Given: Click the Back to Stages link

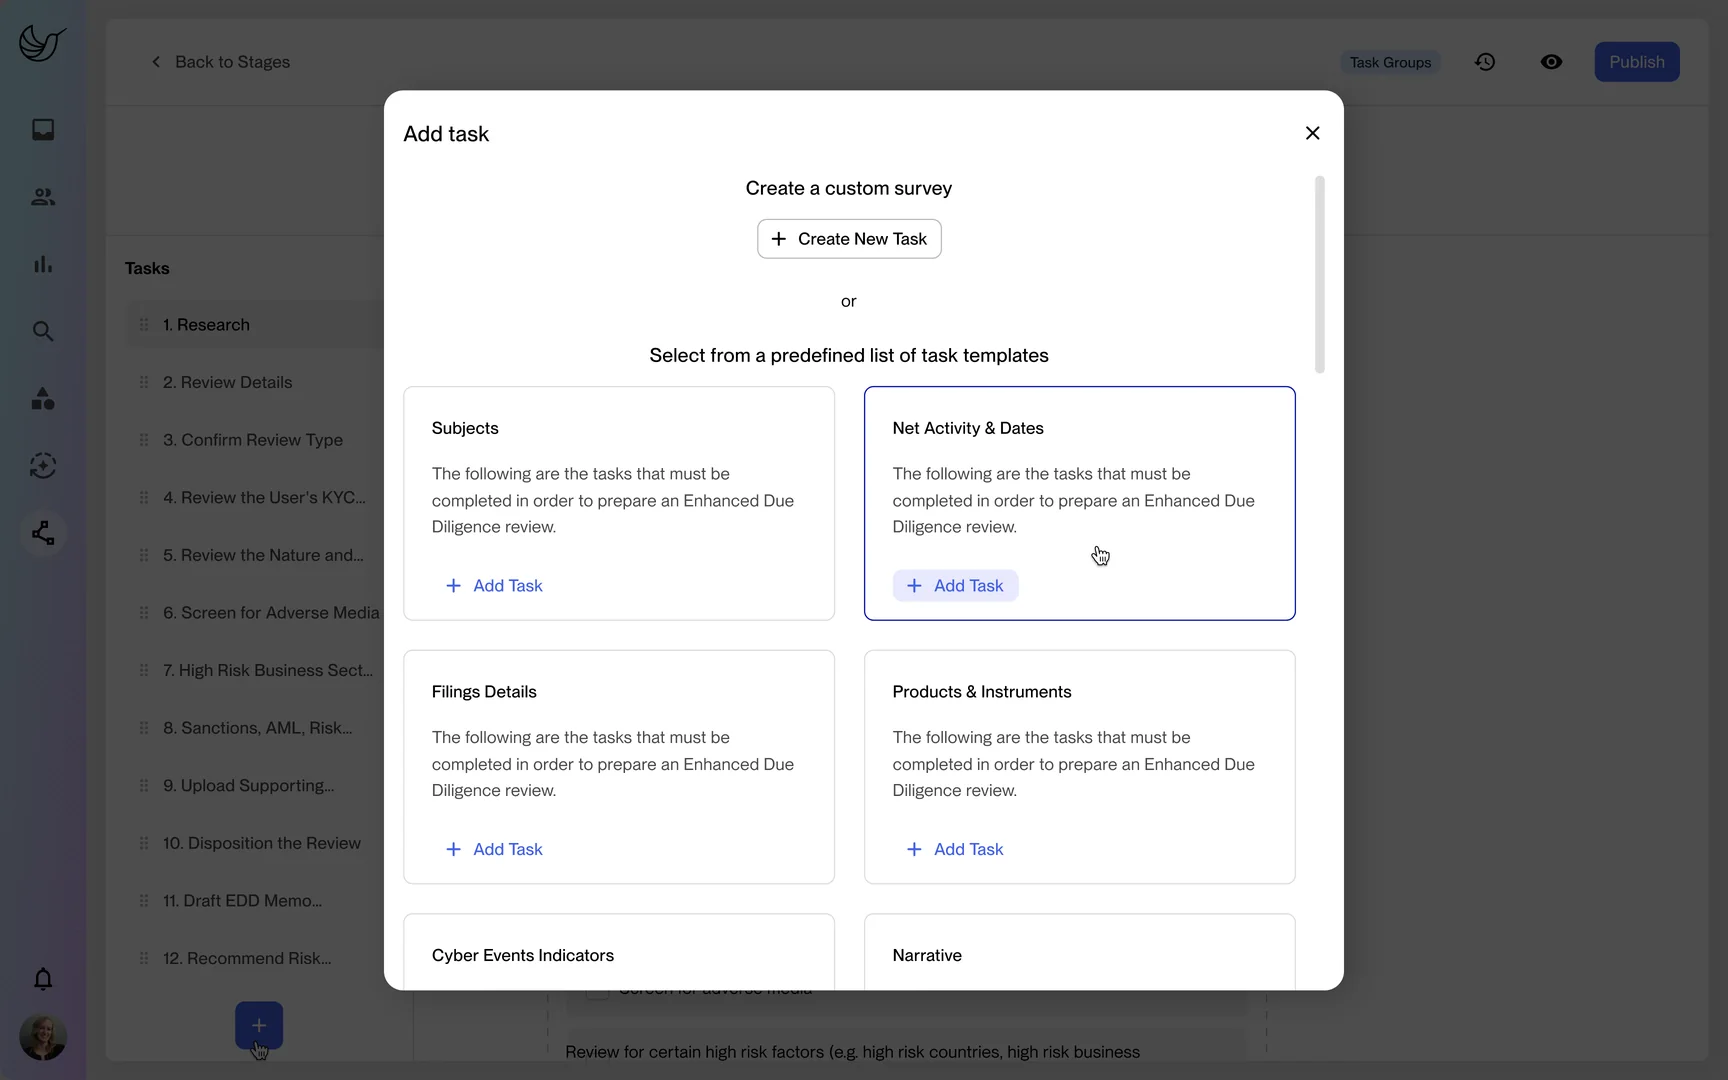Looking at the screenshot, I should [x=220, y=62].
